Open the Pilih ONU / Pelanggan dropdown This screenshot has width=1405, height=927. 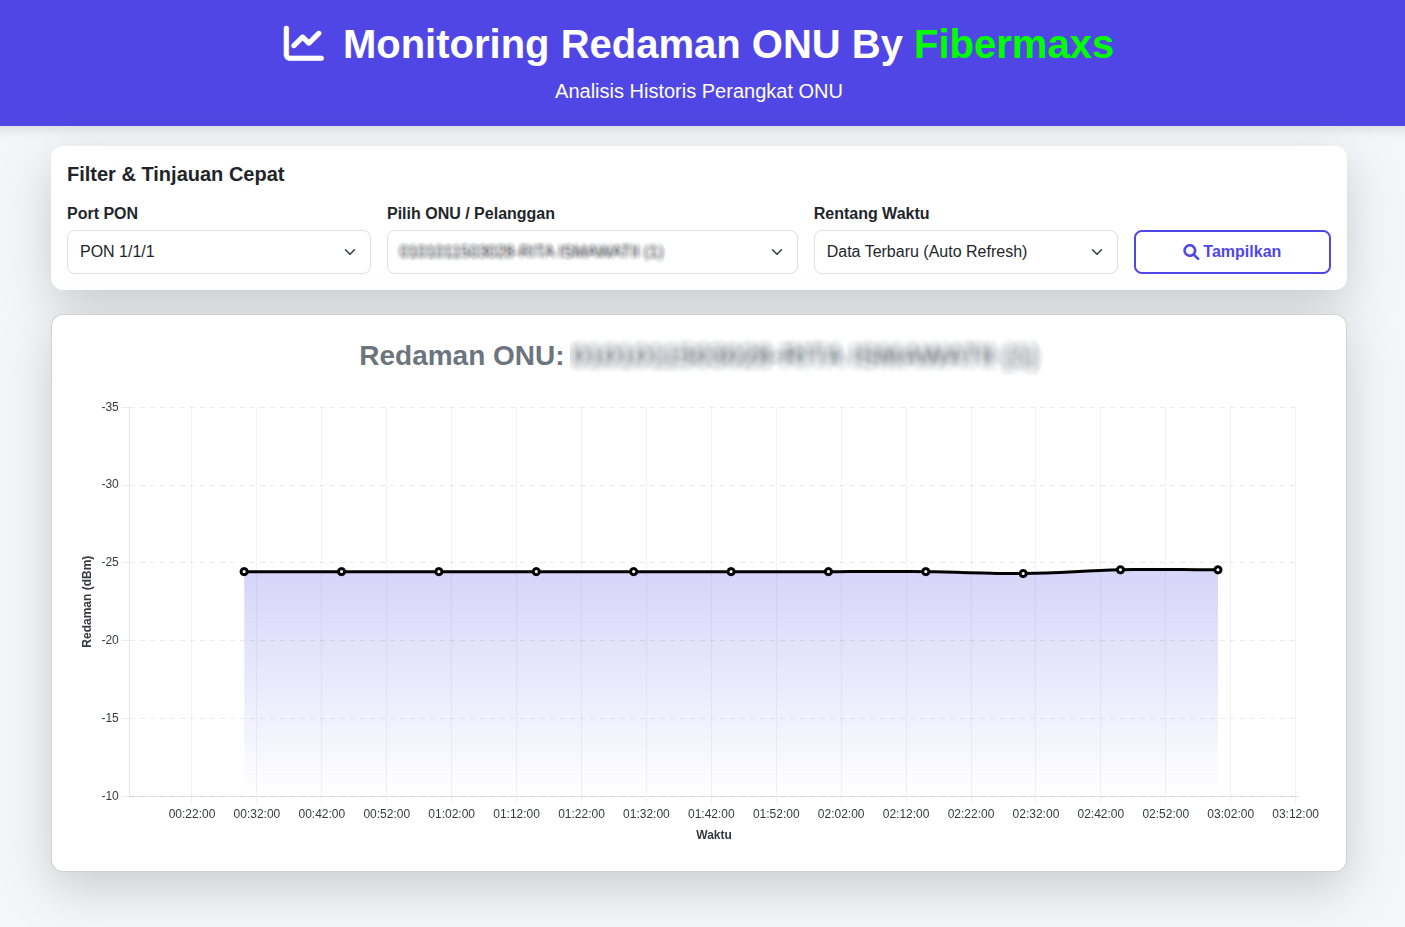click(591, 252)
